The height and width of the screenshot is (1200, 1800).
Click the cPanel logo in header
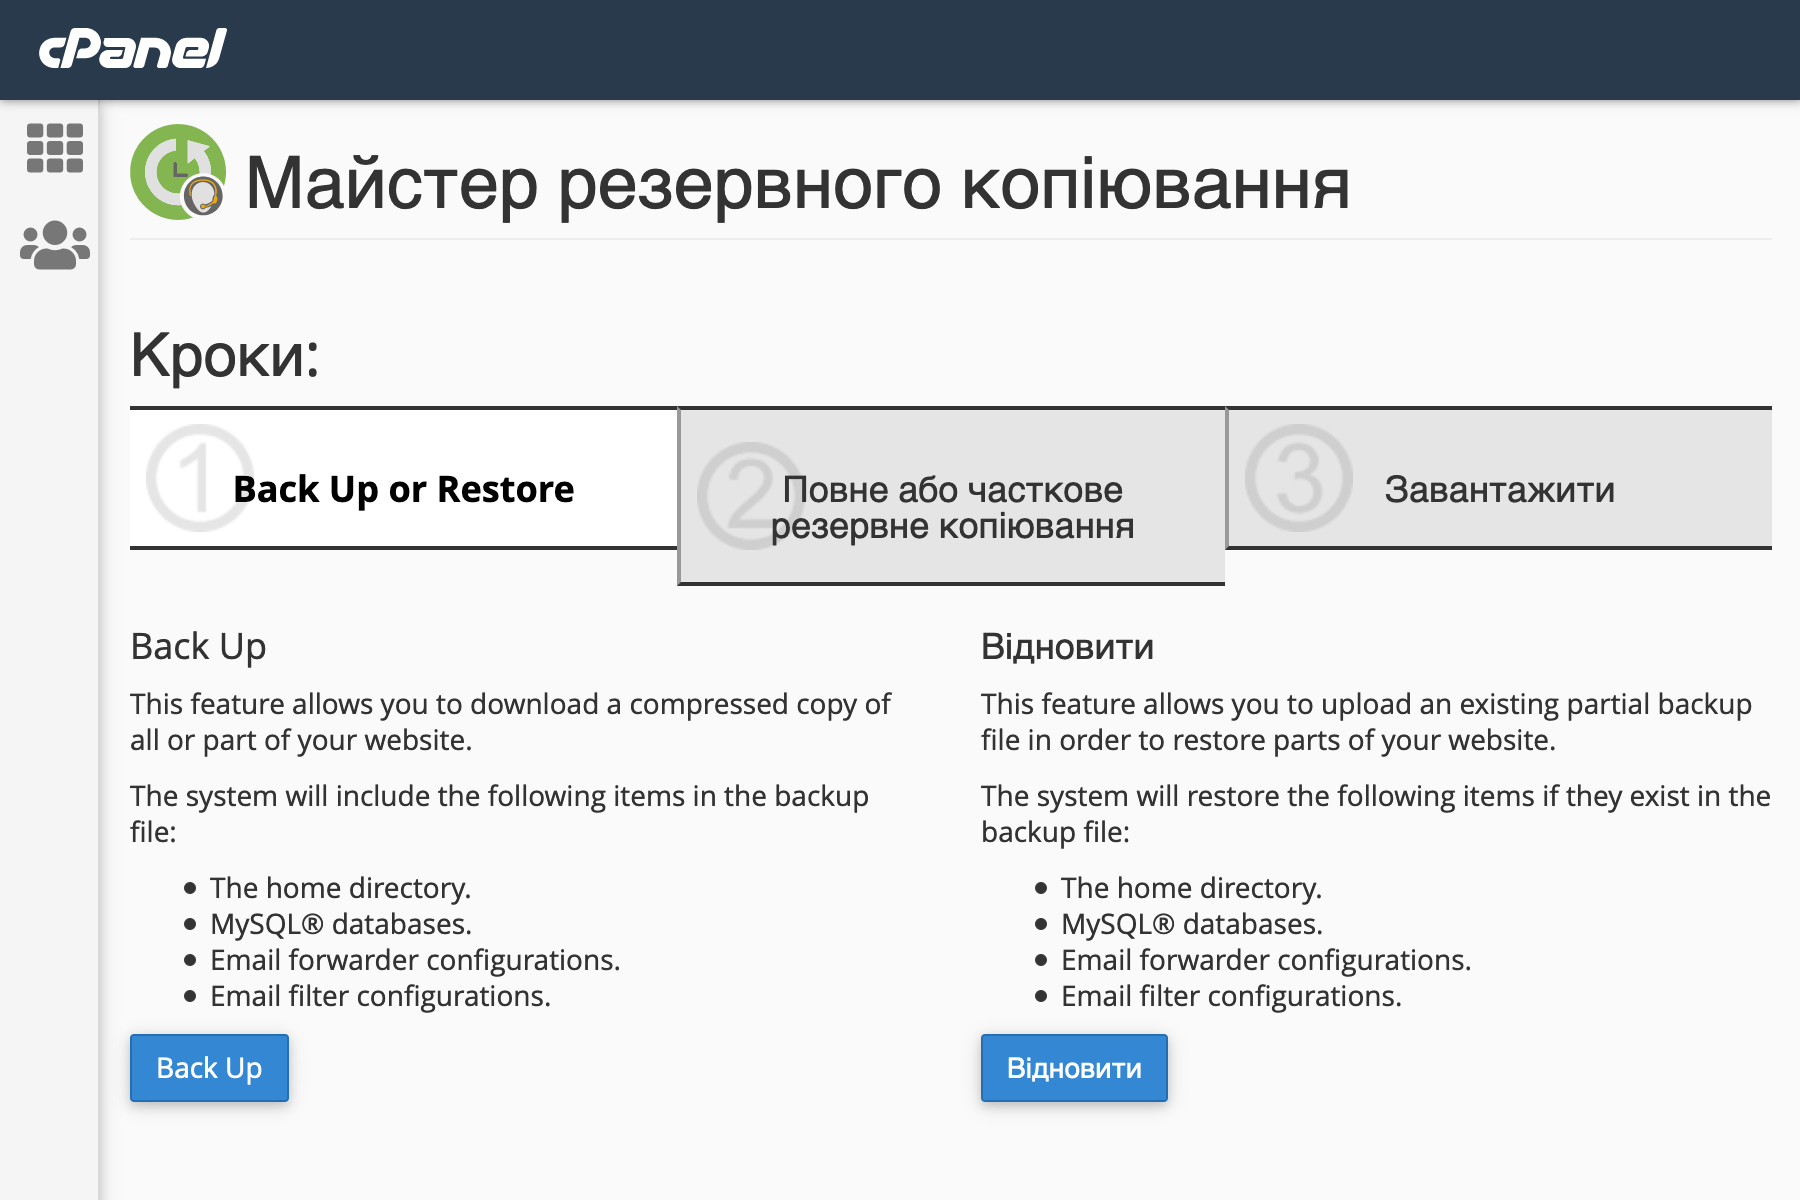132,49
